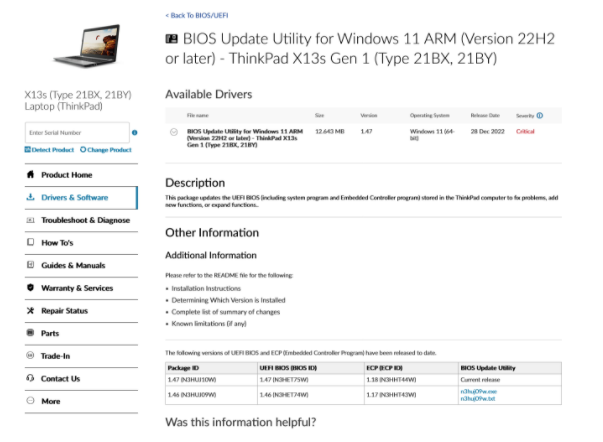This screenshot has height=442, width=603.
Task: Click the Critical severity label
Action: click(x=525, y=132)
